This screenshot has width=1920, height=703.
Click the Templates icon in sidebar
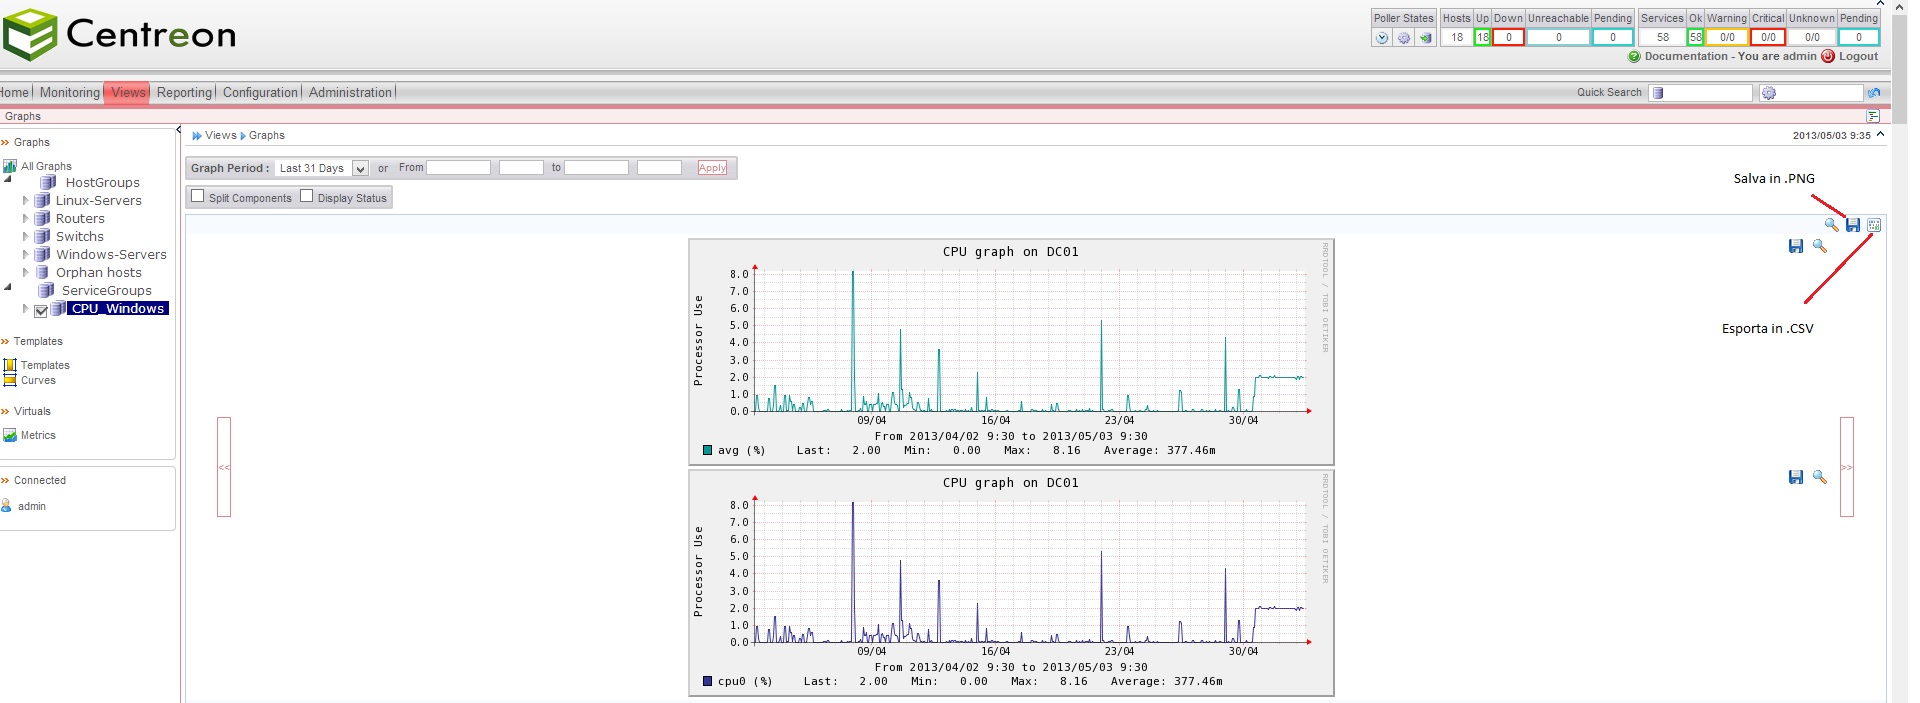[10, 365]
